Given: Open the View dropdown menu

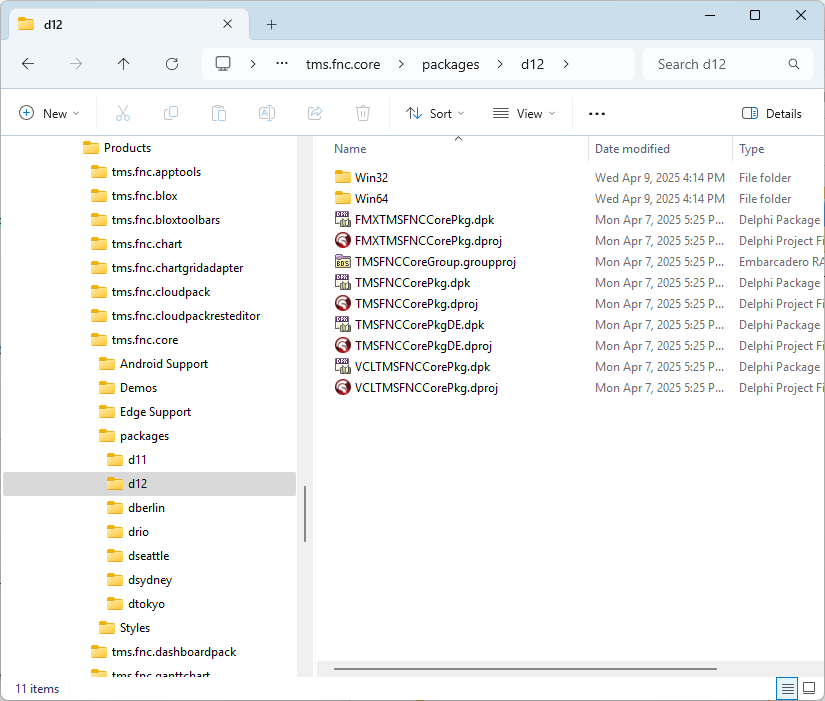Looking at the screenshot, I should [524, 114].
